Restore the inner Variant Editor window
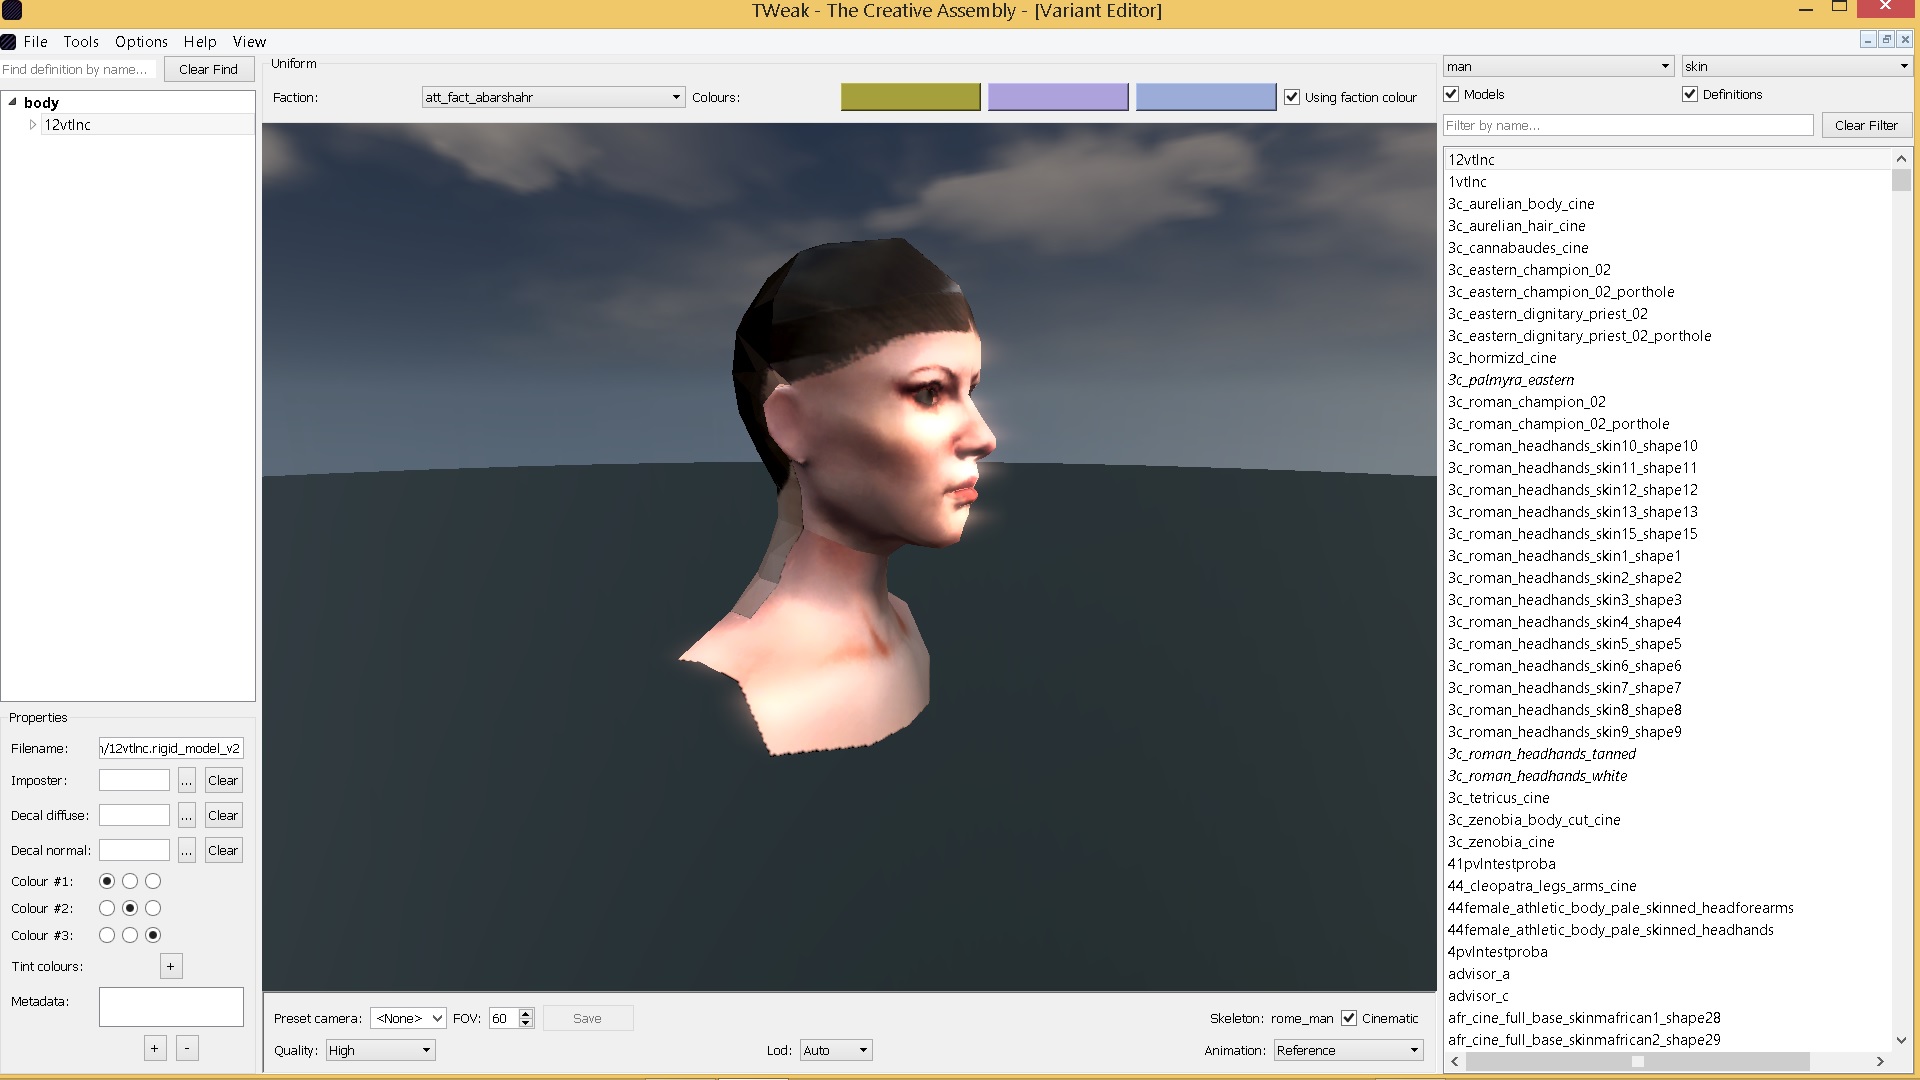Screen dimensions: 1920x1080 1886,40
